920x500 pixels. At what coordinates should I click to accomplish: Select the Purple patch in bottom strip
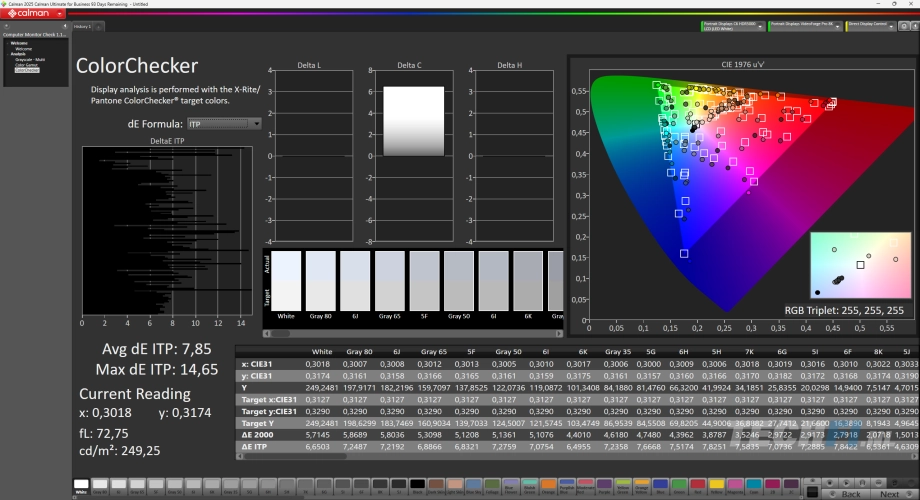click(x=604, y=487)
